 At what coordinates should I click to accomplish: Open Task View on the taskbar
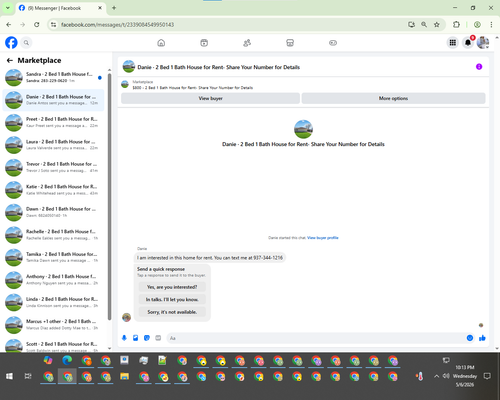coord(28,376)
